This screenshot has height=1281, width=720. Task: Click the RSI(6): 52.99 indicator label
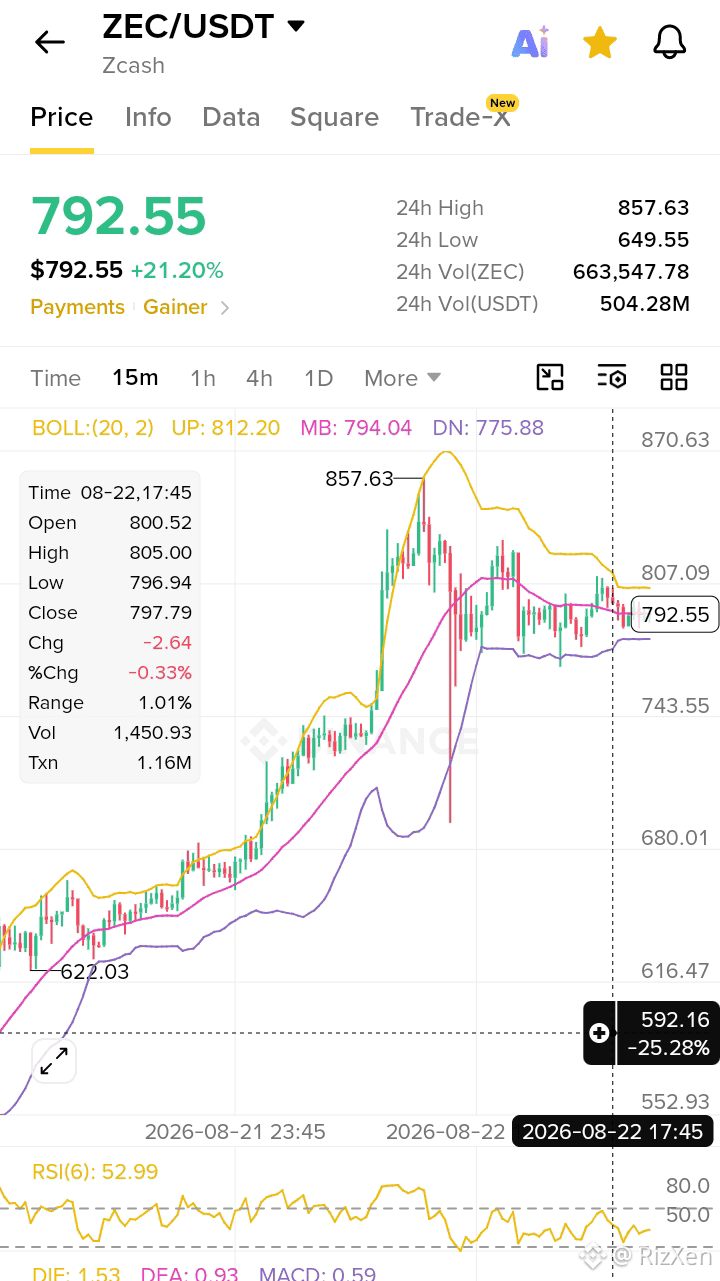[x=95, y=1171]
